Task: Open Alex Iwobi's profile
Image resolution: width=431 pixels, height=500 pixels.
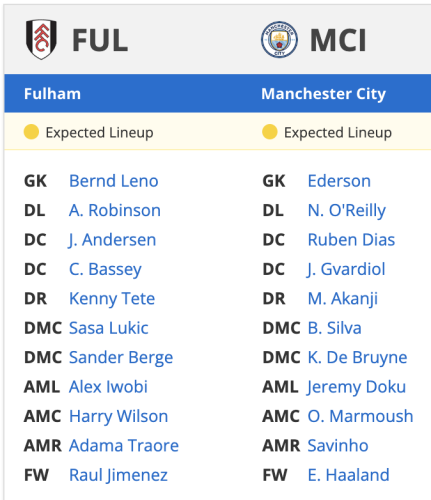Action: [108, 387]
